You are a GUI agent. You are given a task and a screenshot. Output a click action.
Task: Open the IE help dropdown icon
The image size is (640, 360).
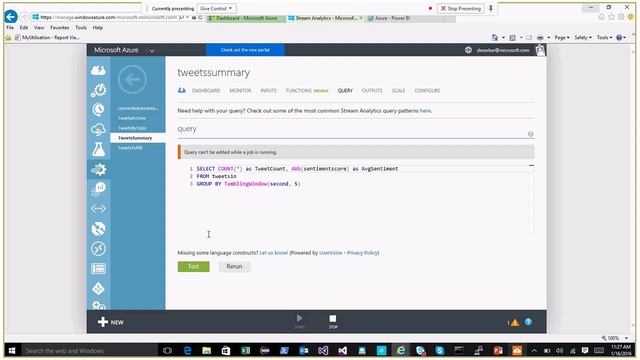(x=621, y=38)
